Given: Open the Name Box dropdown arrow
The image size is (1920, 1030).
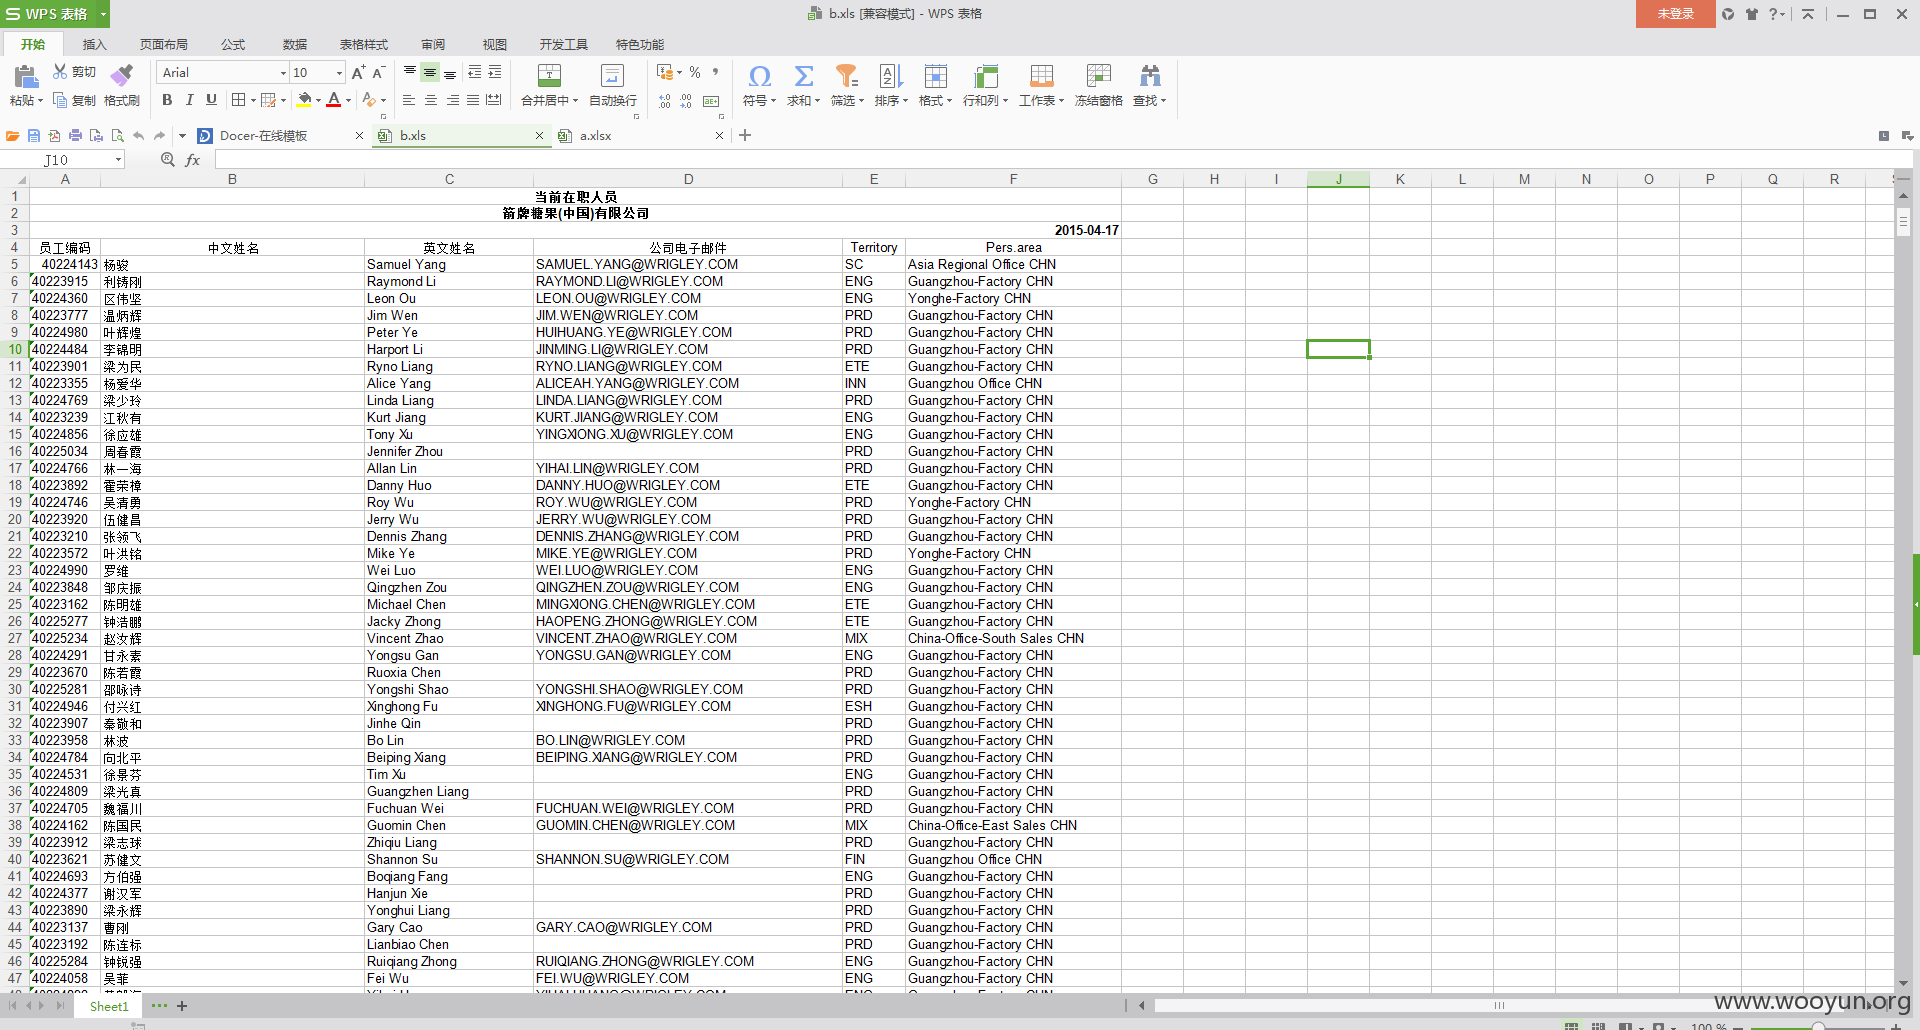Looking at the screenshot, I should 118,160.
